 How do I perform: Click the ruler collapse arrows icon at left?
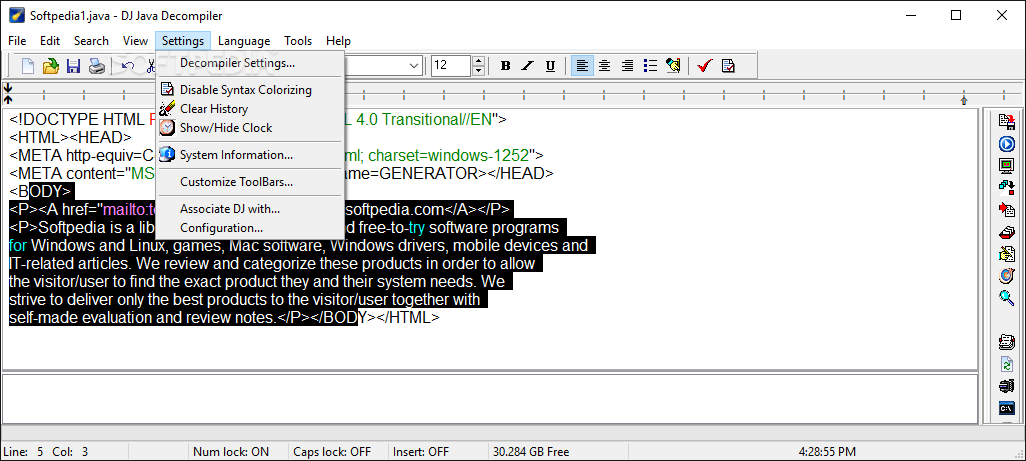pyautogui.click(x=7, y=92)
